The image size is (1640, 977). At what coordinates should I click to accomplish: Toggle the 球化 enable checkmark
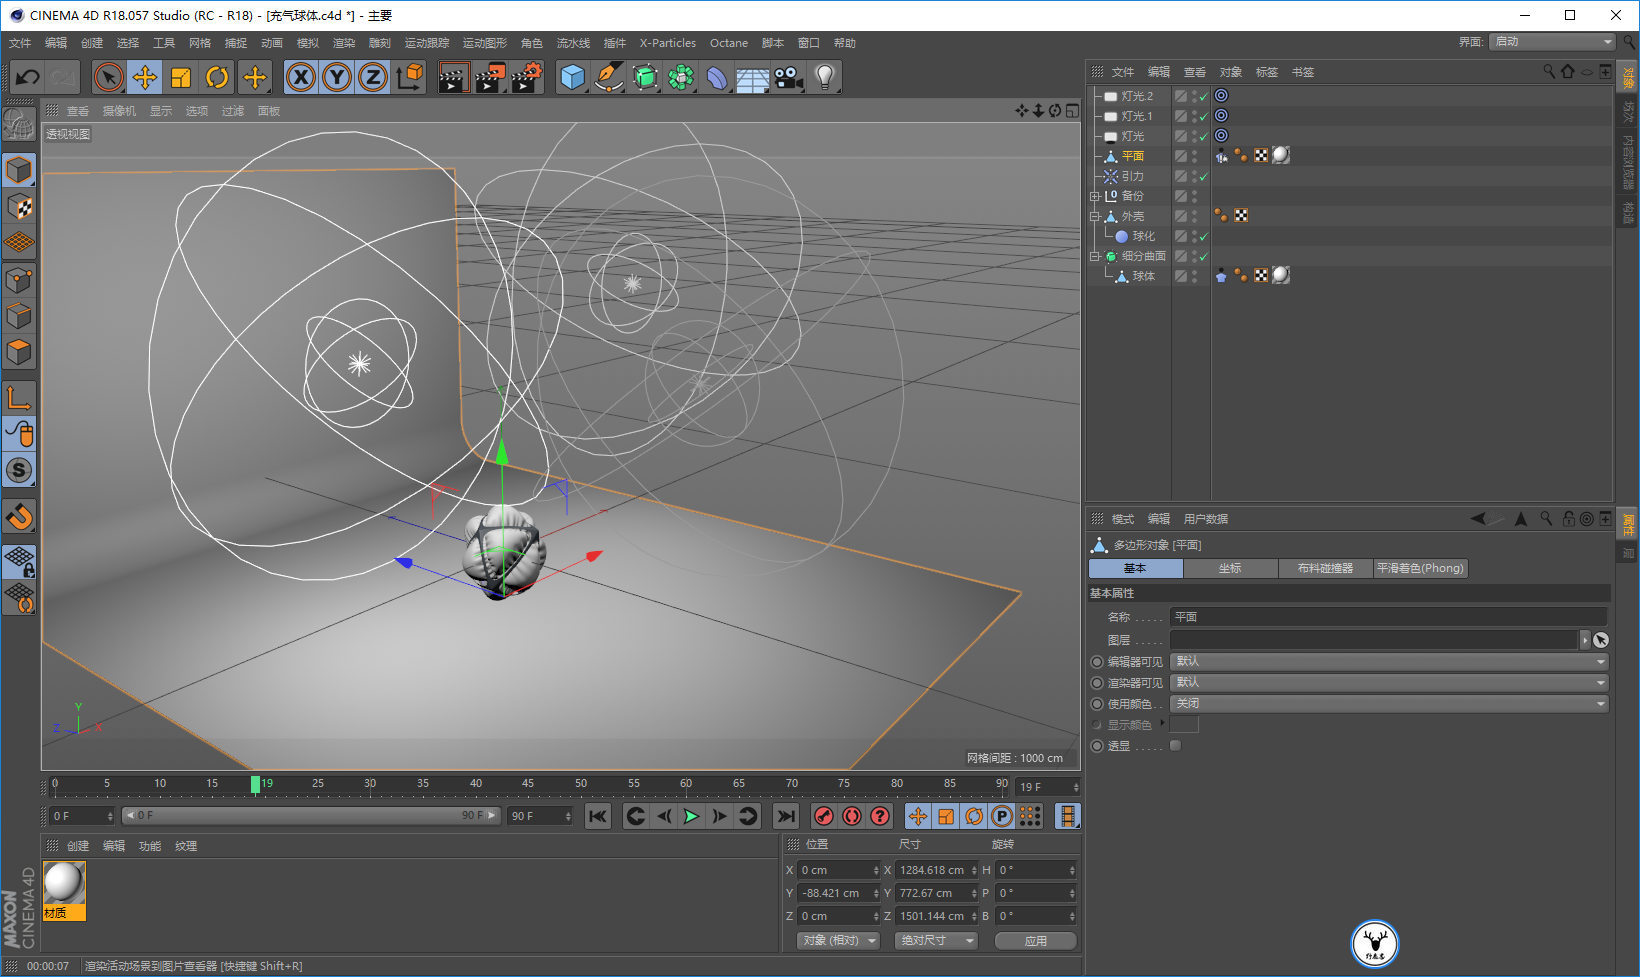pyautogui.click(x=1204, y=237)
